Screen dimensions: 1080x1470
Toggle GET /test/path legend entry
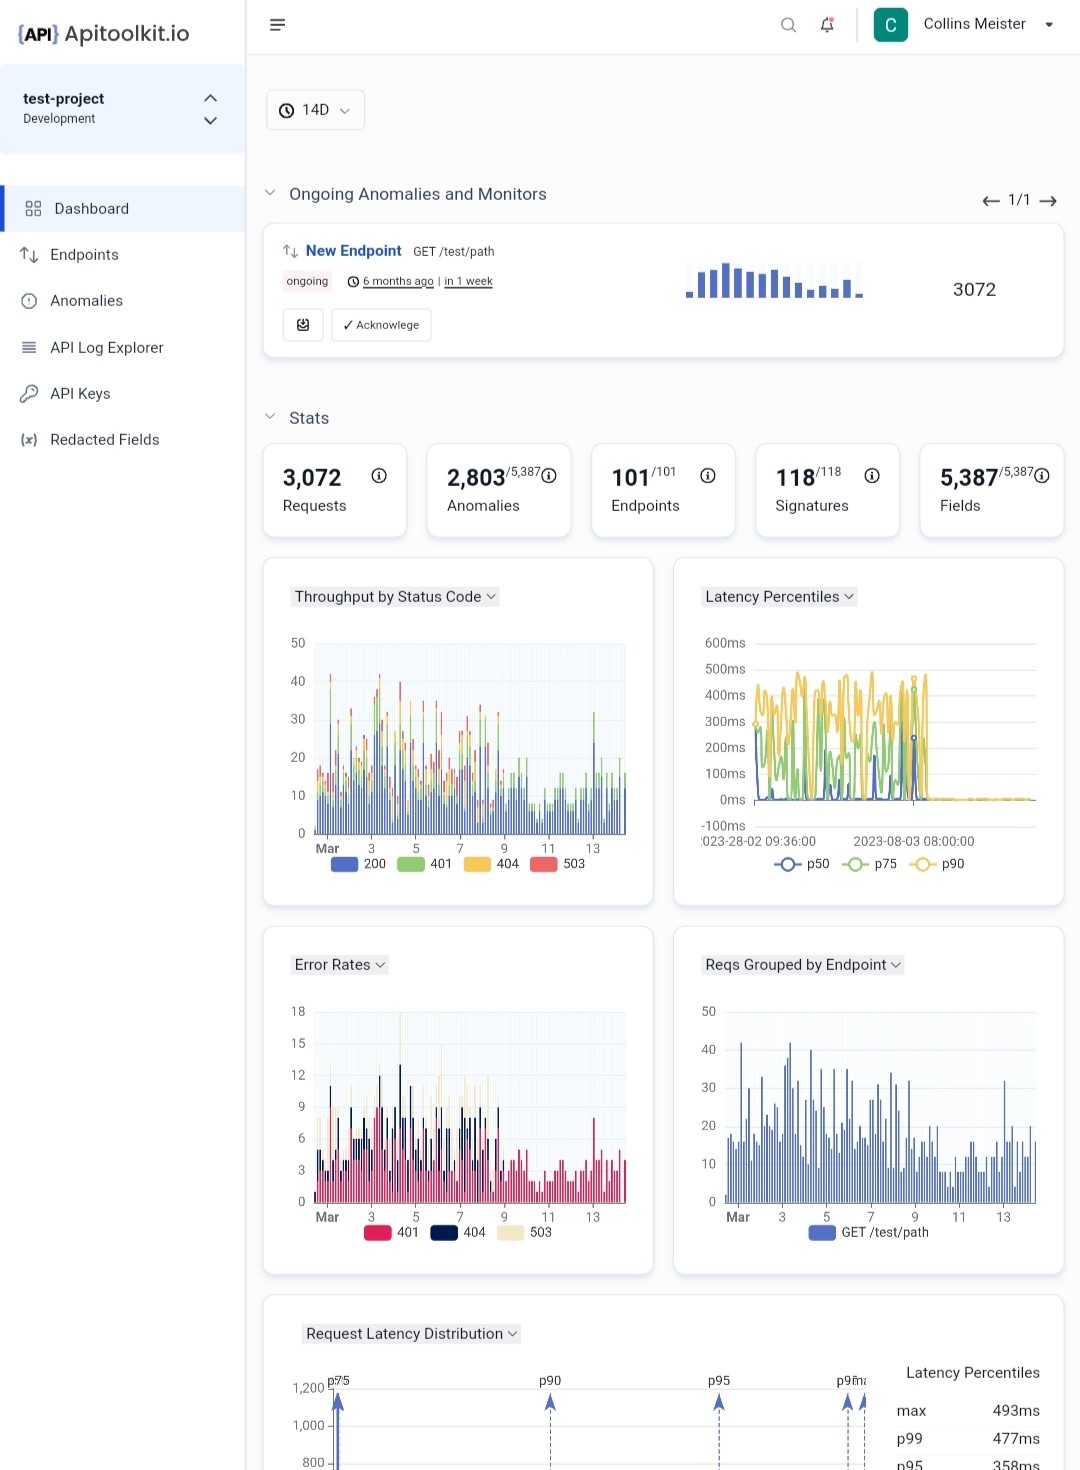[x=869, y=1233]
